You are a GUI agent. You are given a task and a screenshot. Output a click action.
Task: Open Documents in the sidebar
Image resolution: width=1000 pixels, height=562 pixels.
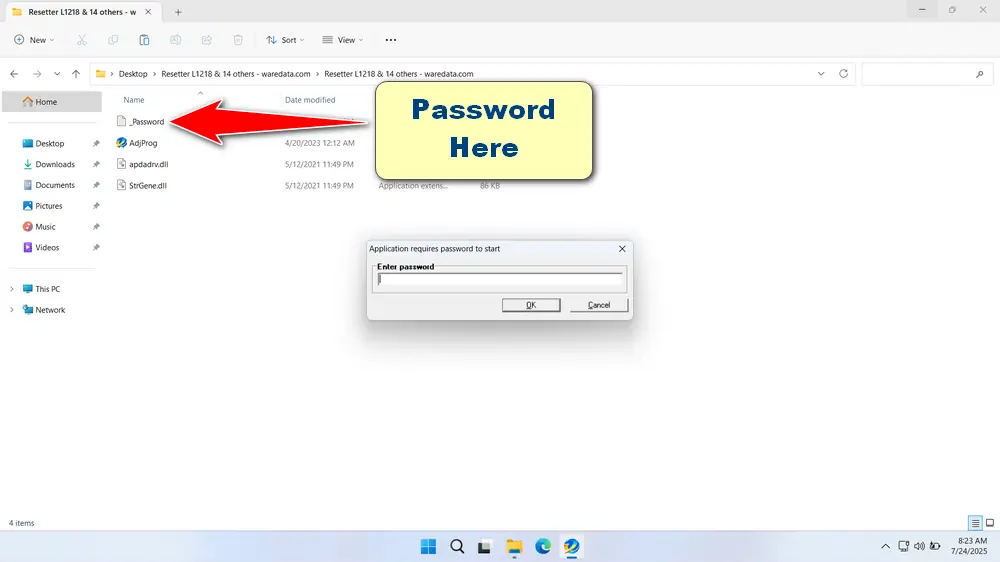[x=55, y=185]
